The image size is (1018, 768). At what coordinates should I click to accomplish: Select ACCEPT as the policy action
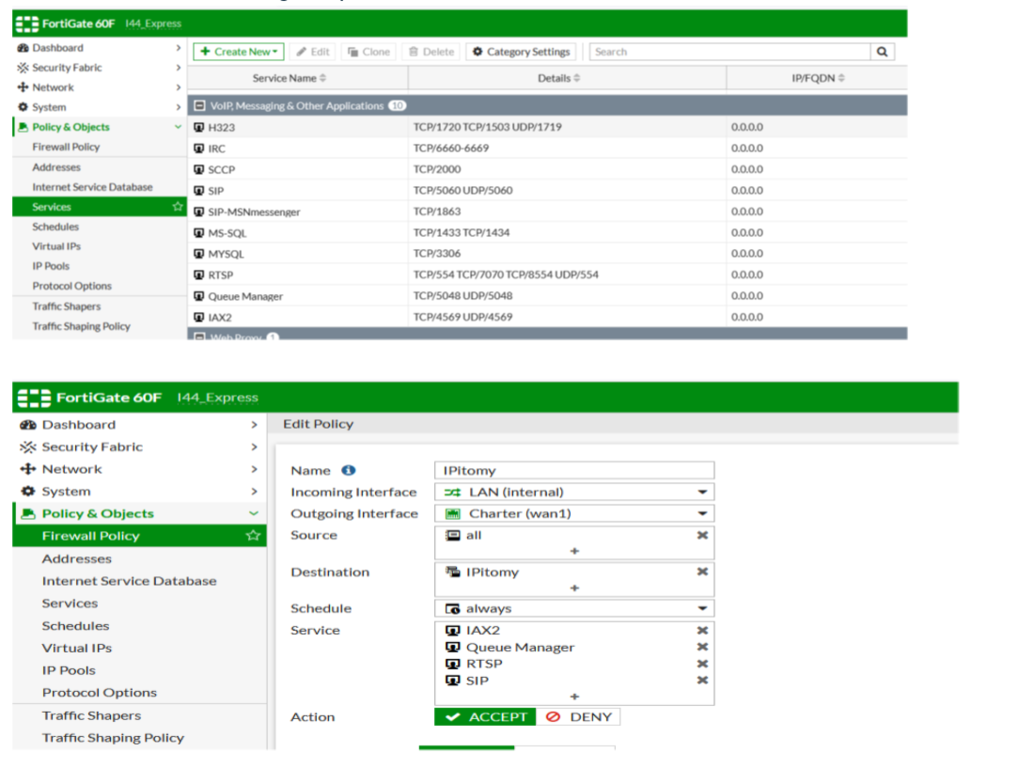tap(486, 717)
